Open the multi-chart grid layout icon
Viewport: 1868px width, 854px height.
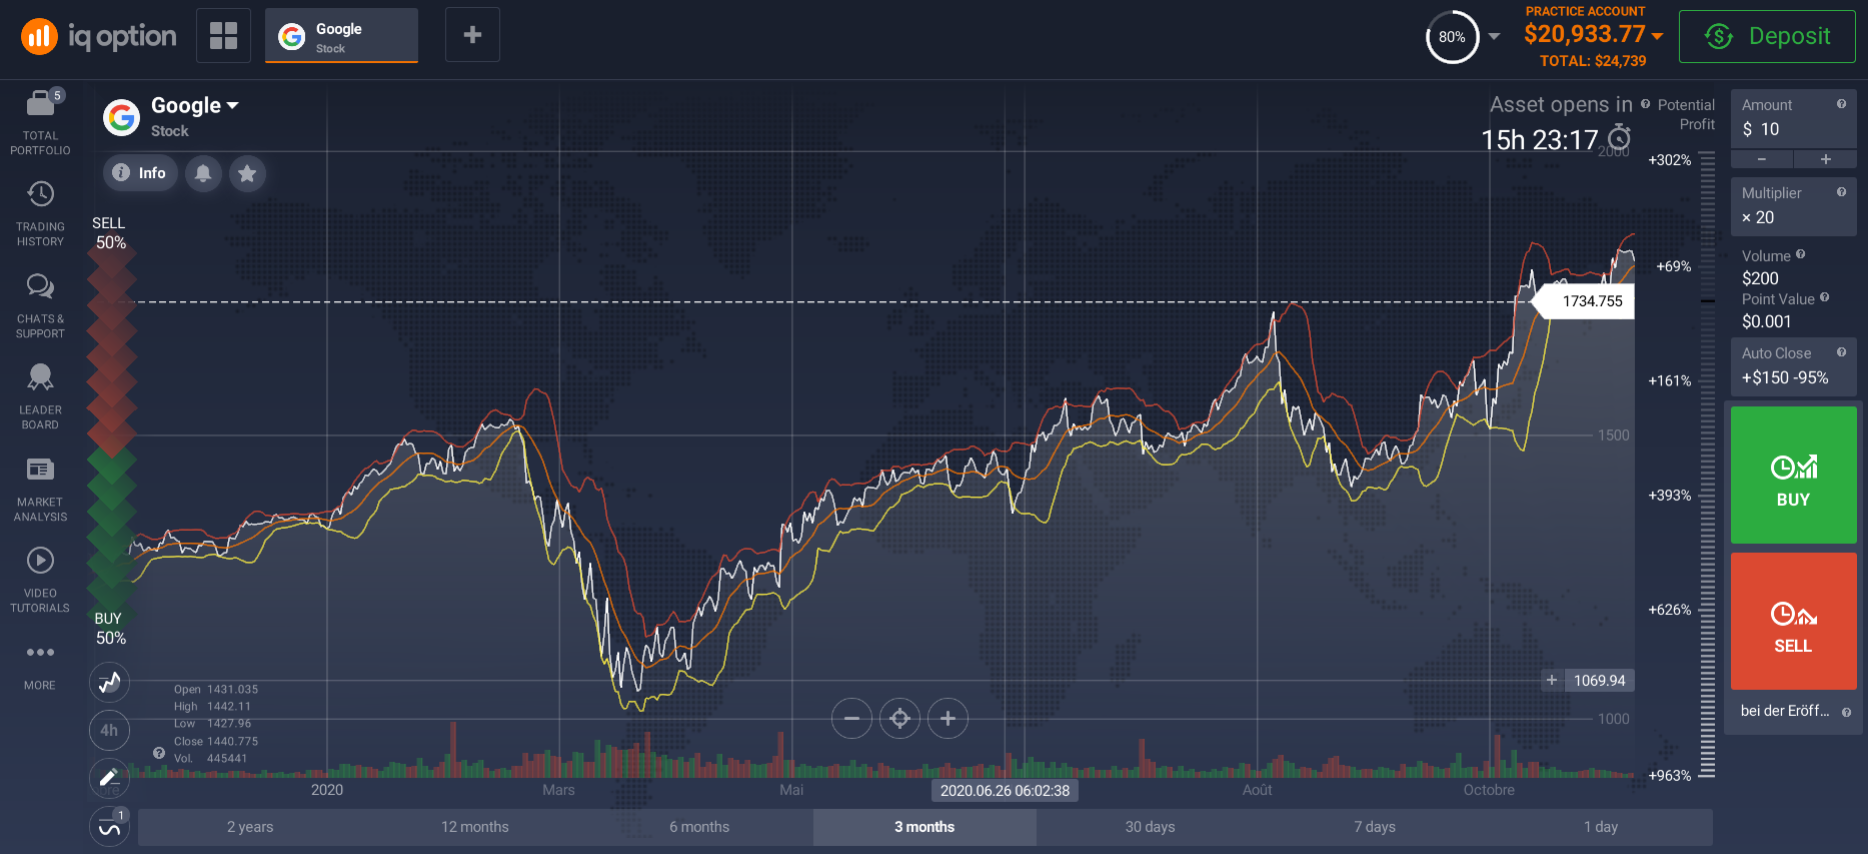[x=223, y=35]
